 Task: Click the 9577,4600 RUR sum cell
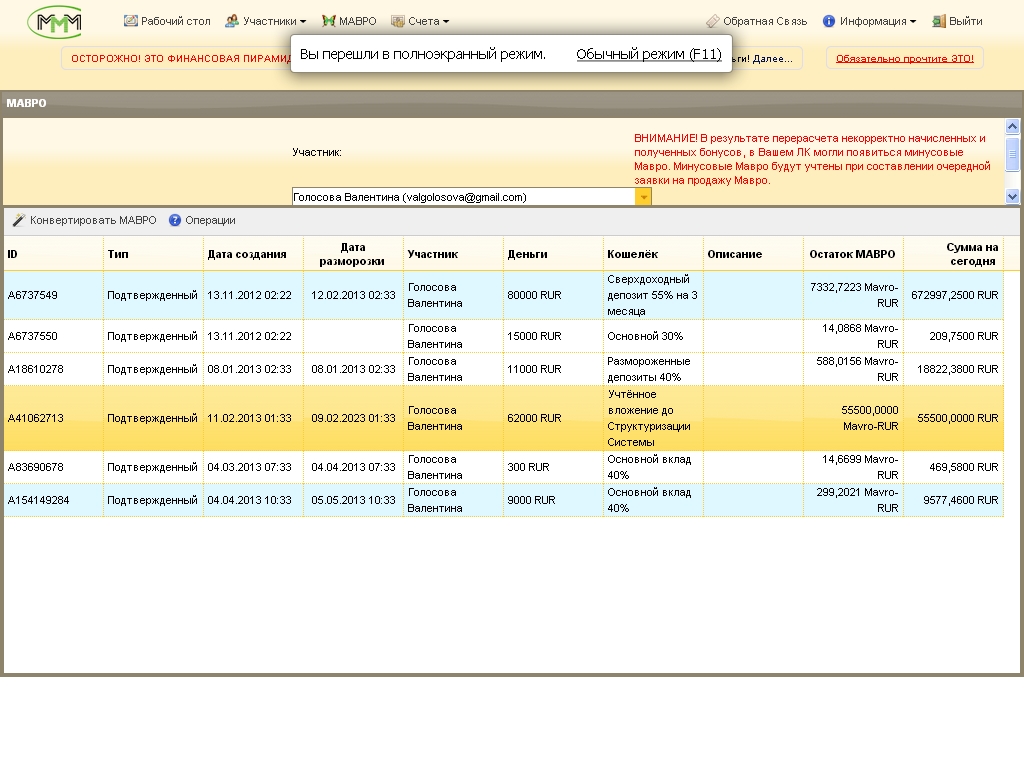click(x=953, y=500)
